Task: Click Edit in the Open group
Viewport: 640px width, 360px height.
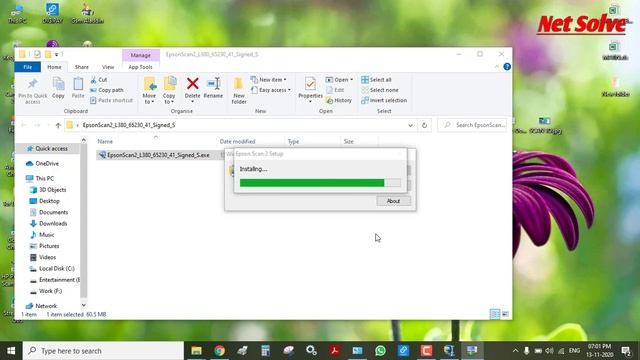Action: coord(335,90)
